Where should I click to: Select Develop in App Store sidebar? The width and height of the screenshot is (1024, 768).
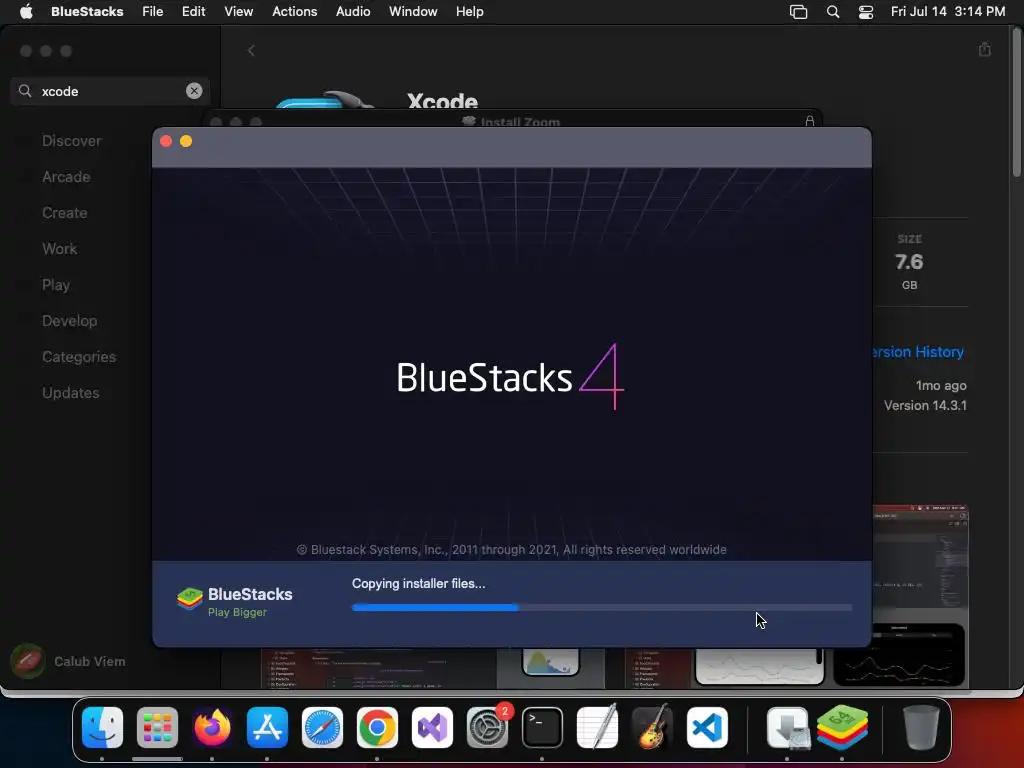click(x=69, y=321)
